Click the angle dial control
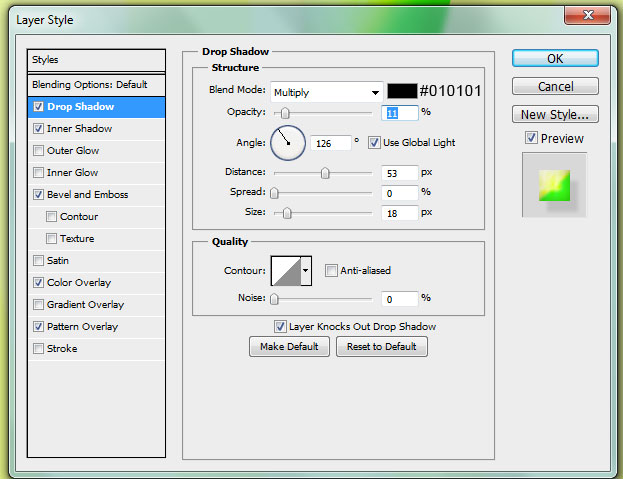This screenshot has height=479, width=623. coord(287,143)
